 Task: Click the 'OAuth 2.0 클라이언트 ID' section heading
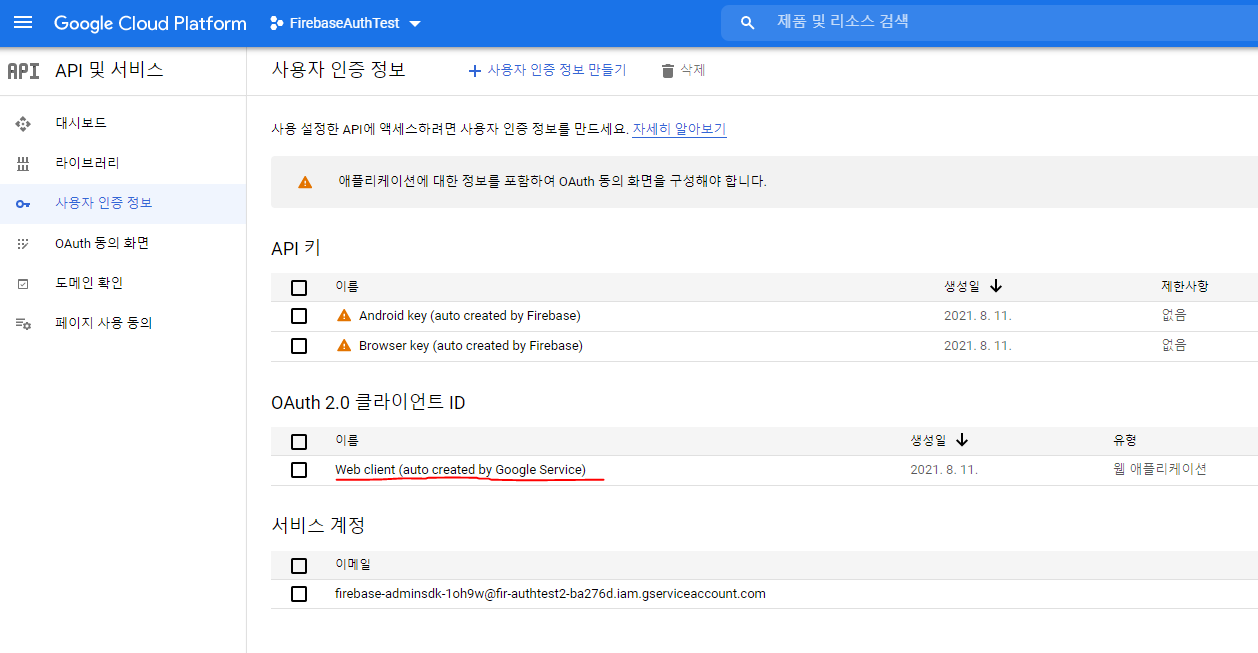point(368,402)
